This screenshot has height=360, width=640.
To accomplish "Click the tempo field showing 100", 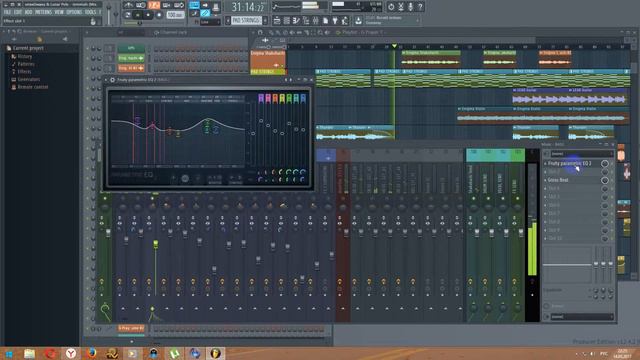I will [x=175, y=15].
